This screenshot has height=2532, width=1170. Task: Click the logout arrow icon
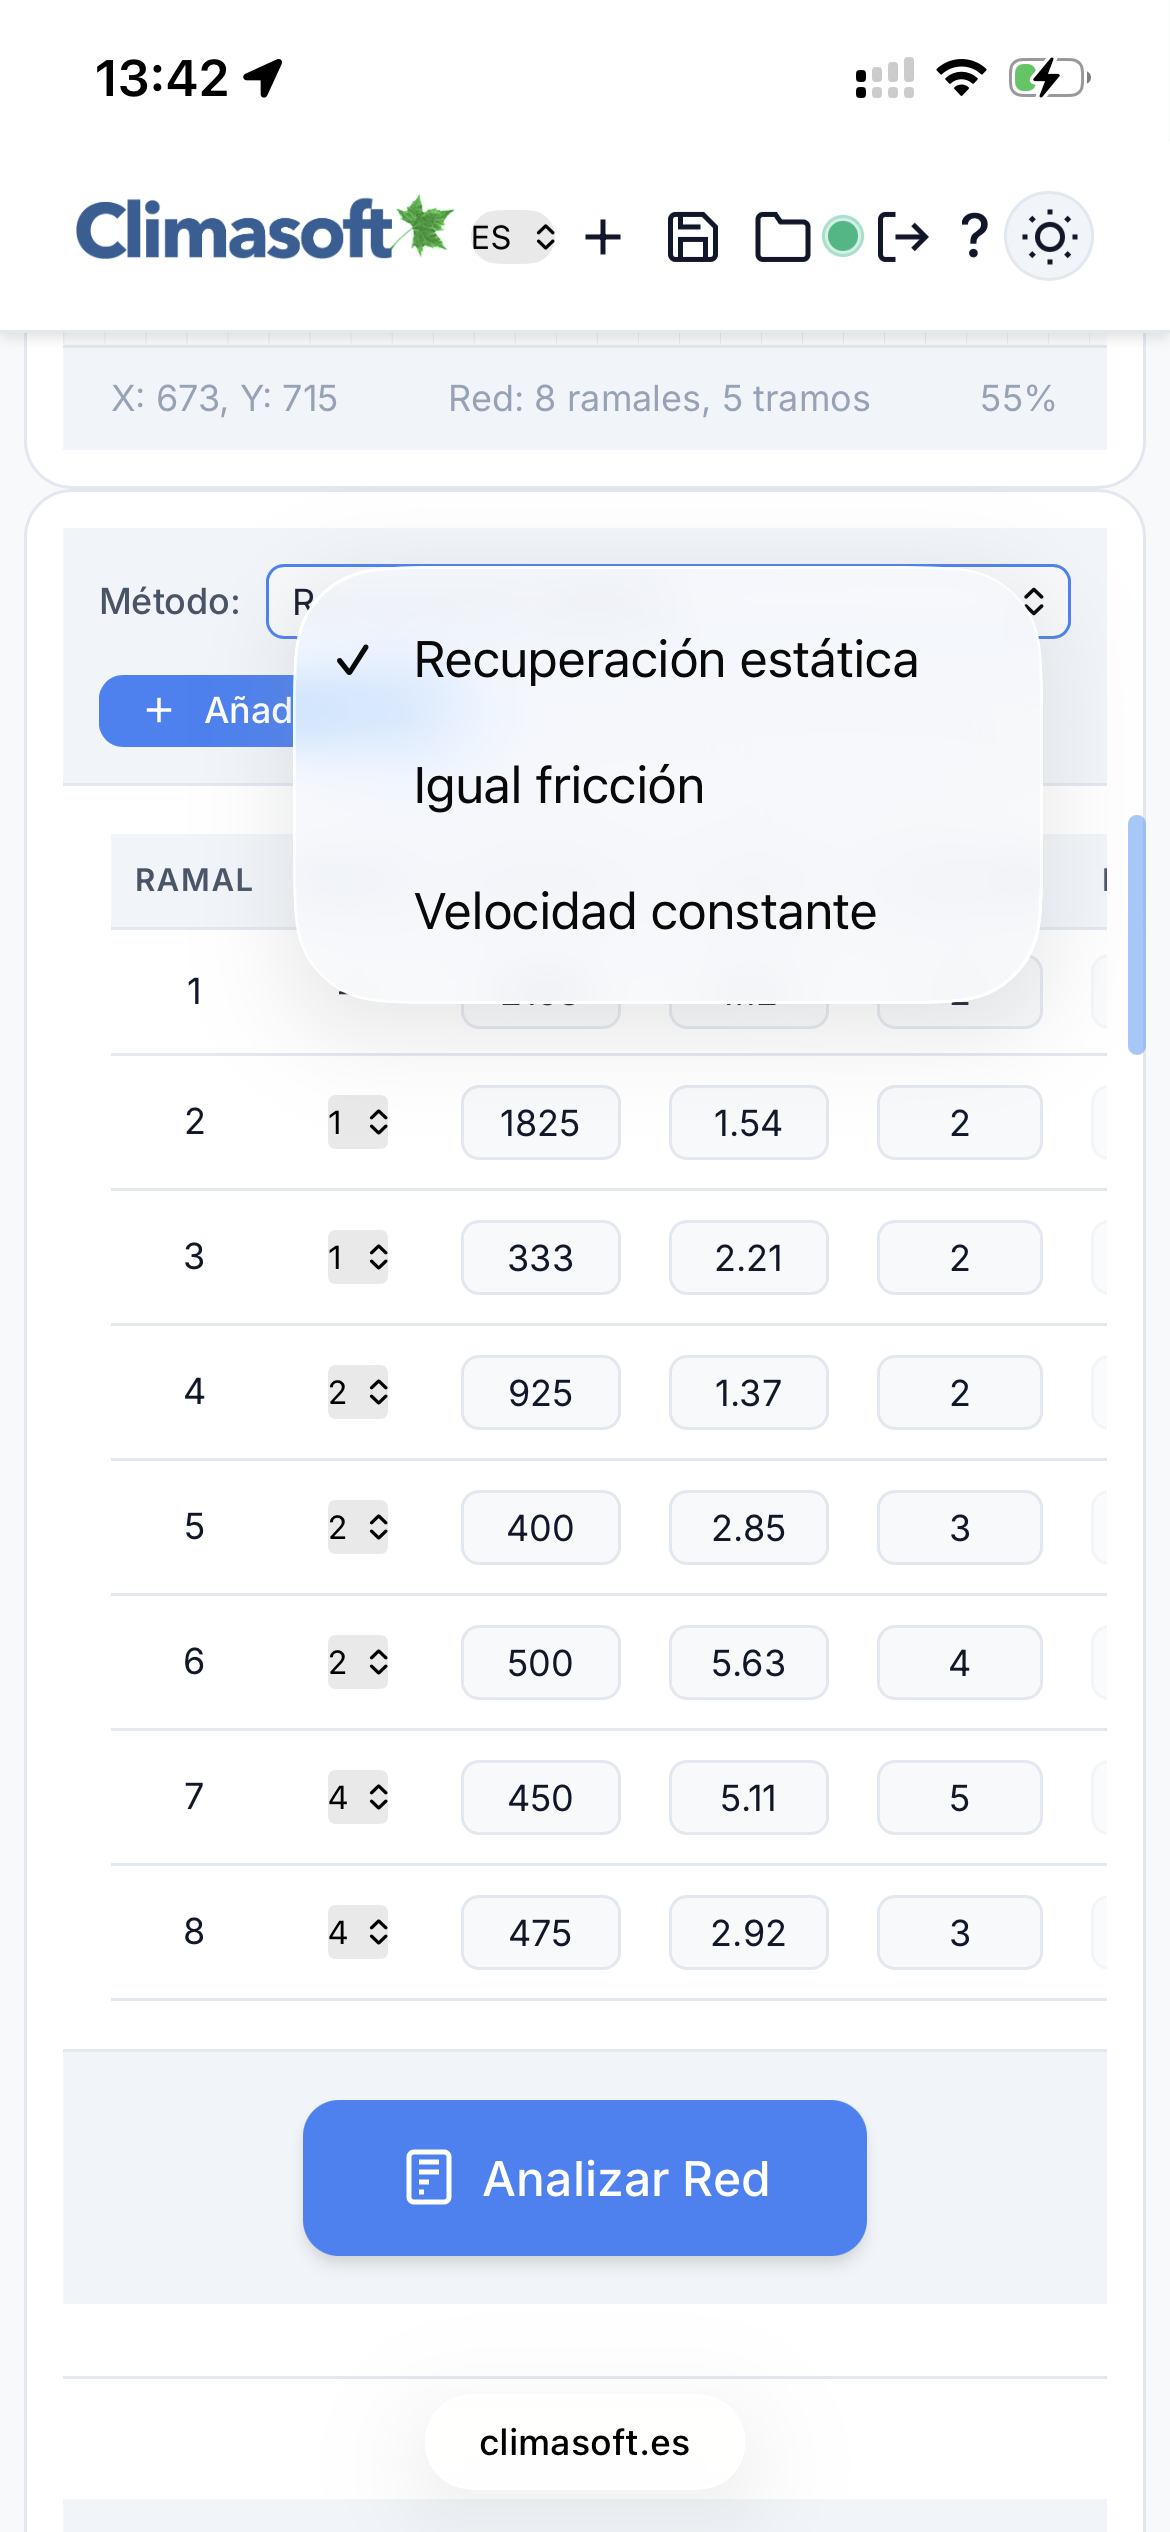(x=903, y=238)
